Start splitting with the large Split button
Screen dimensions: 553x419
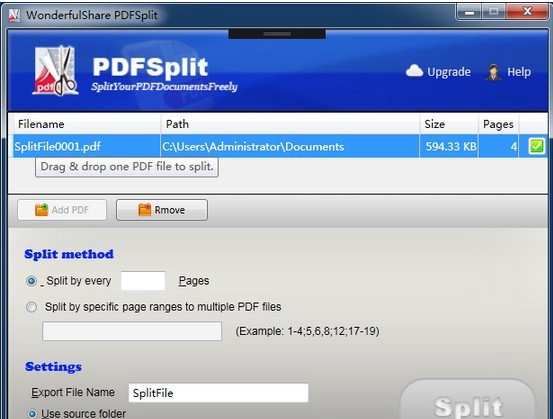click(x=468, y=400)
